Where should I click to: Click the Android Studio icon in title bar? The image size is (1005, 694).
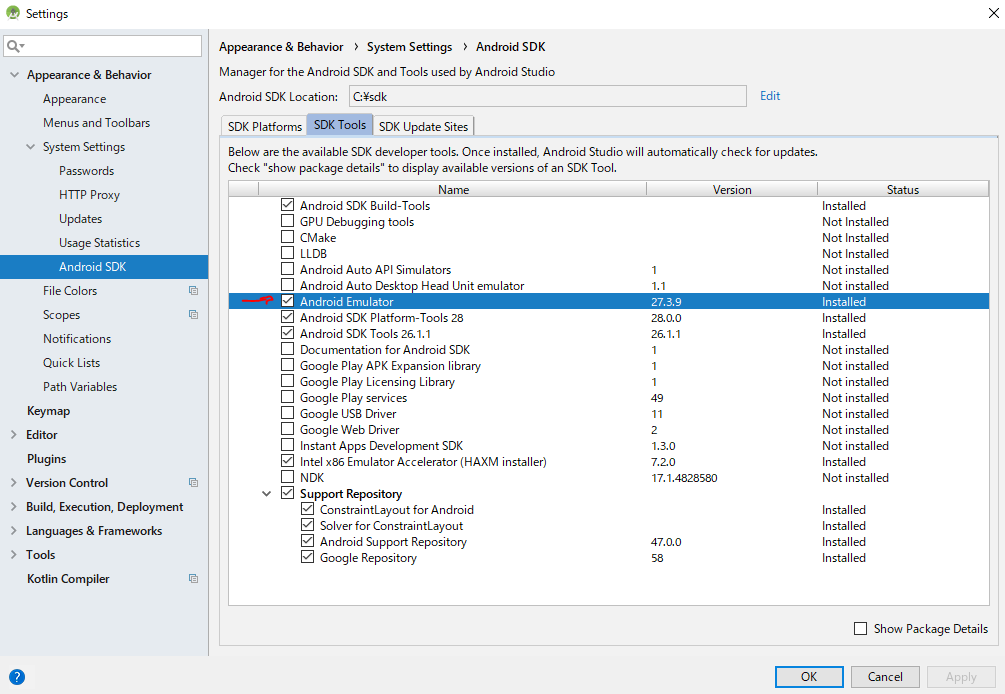[13, 13]
